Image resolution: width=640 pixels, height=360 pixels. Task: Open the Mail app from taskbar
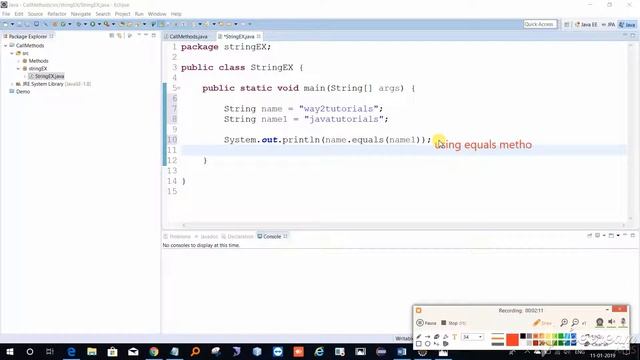pos(133,351)
